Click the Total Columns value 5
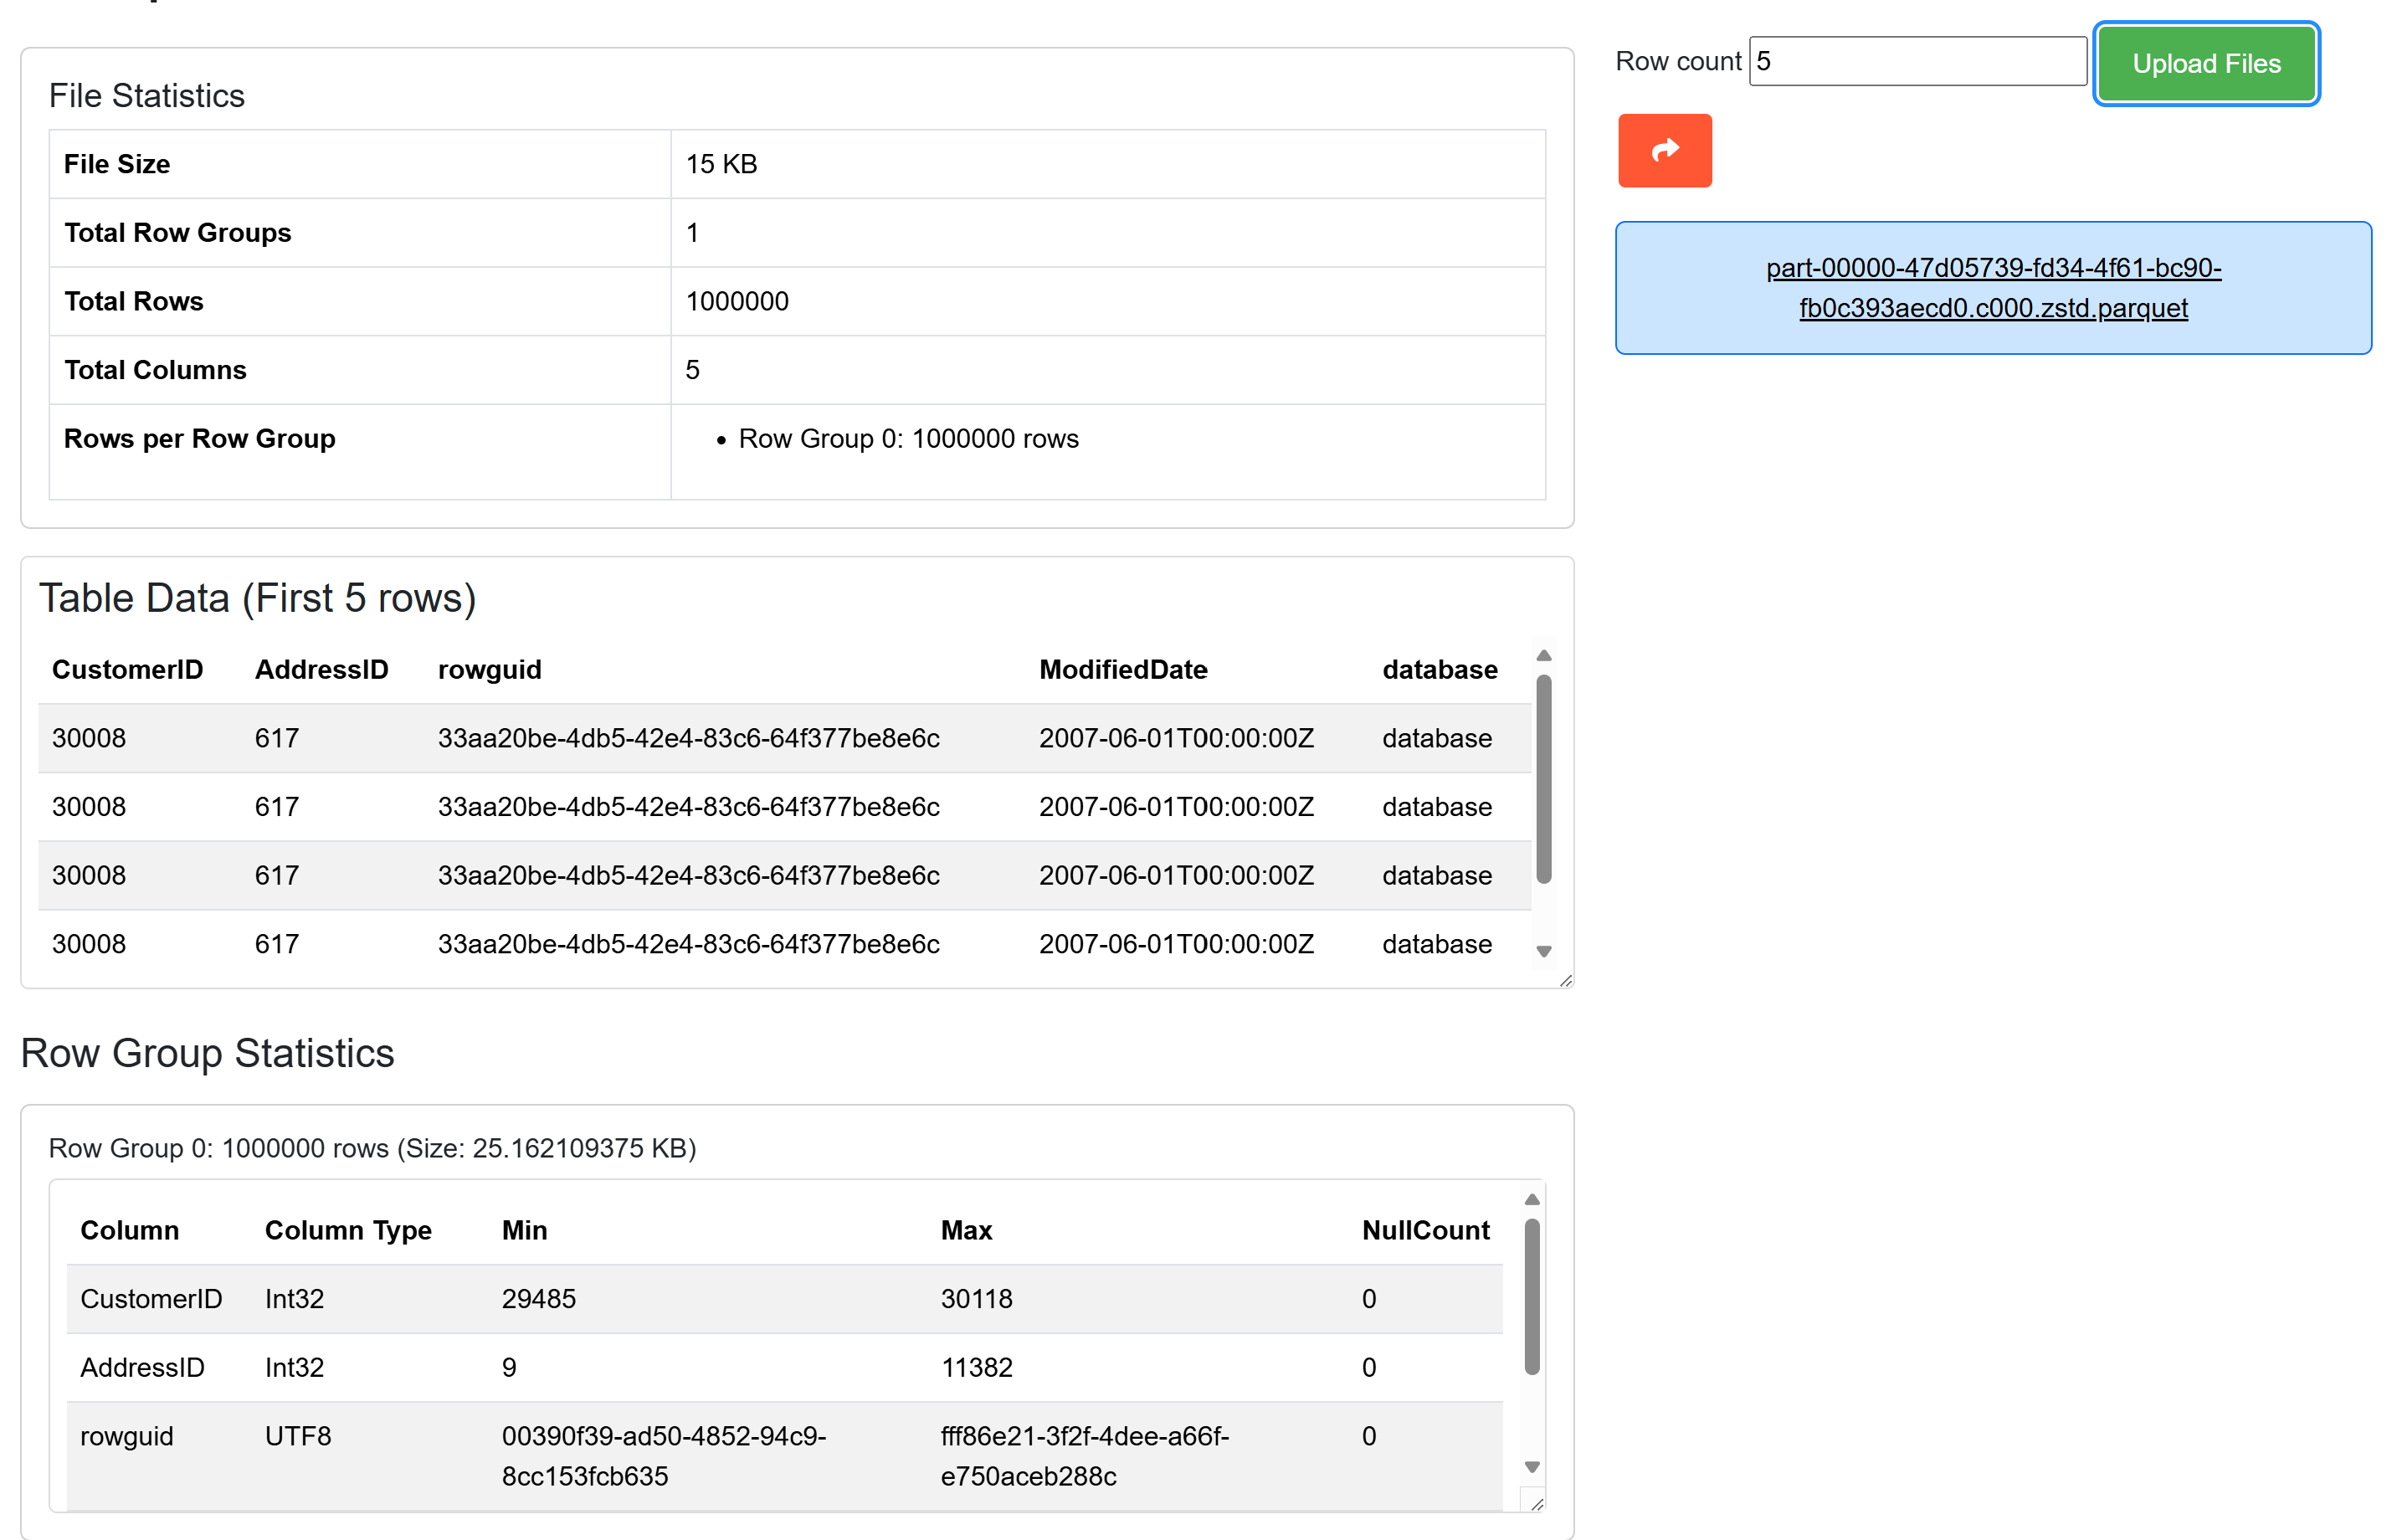This screenshot has height=1540, width=2402. pos(692,370)
